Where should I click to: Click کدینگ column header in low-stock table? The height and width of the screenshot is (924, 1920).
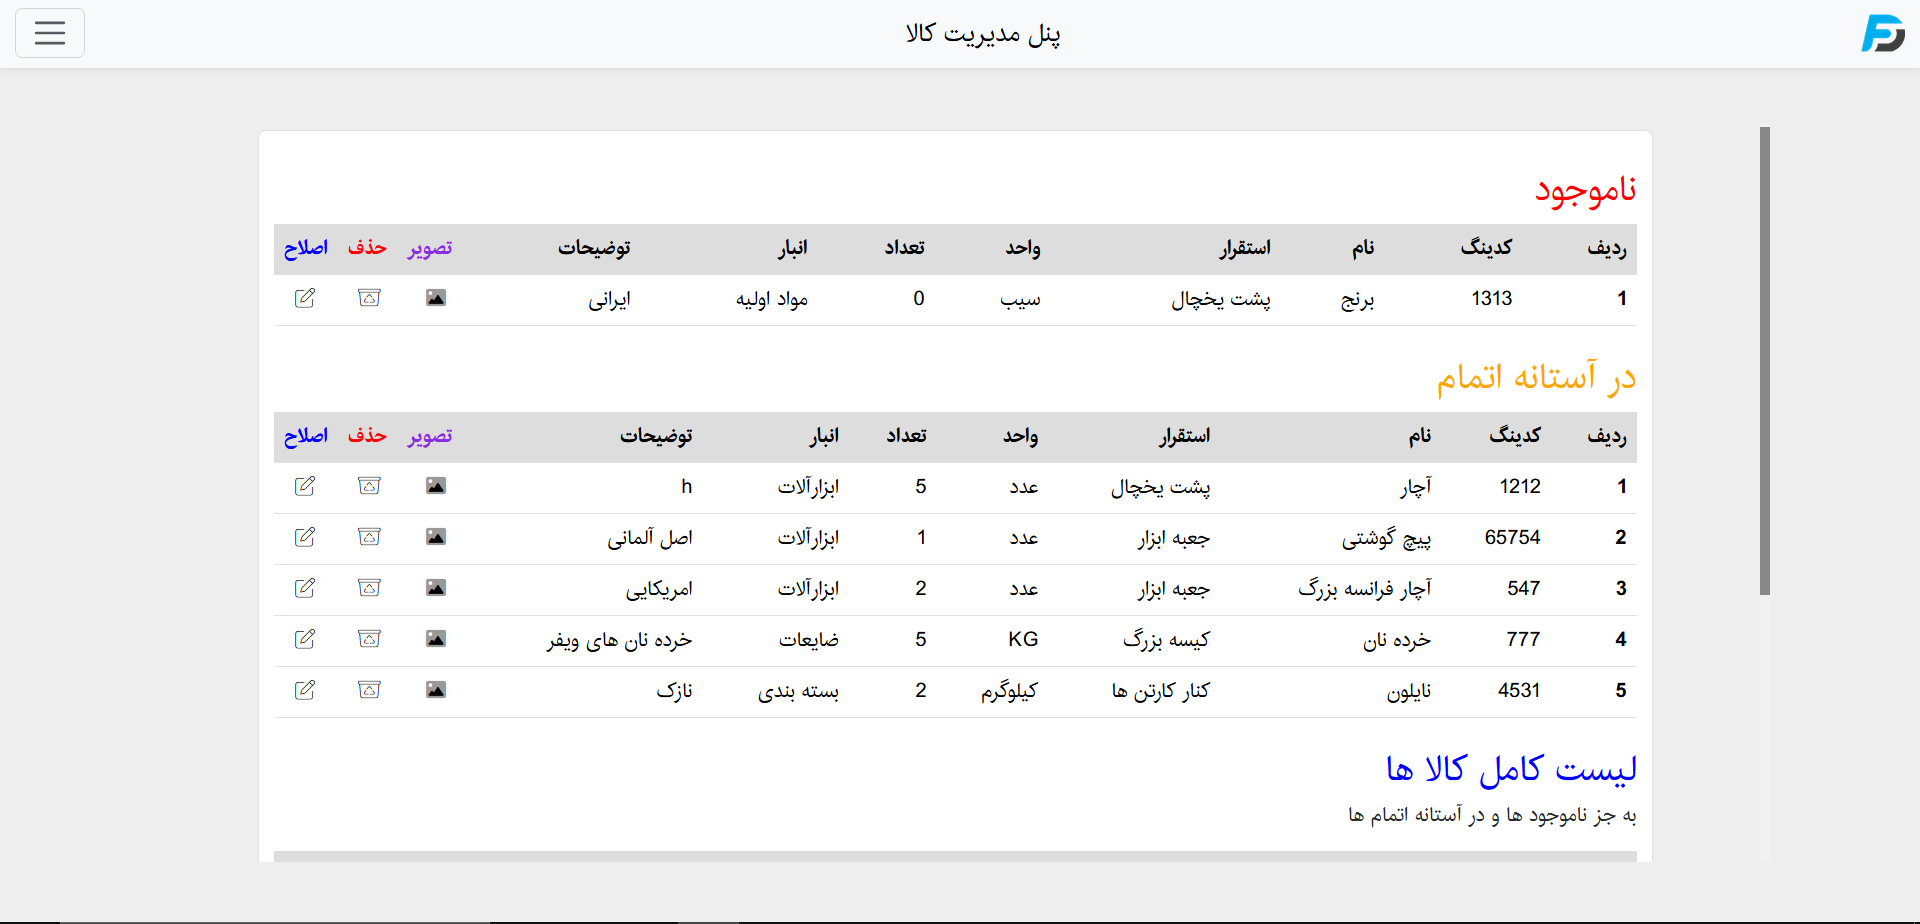point(1514,436)
